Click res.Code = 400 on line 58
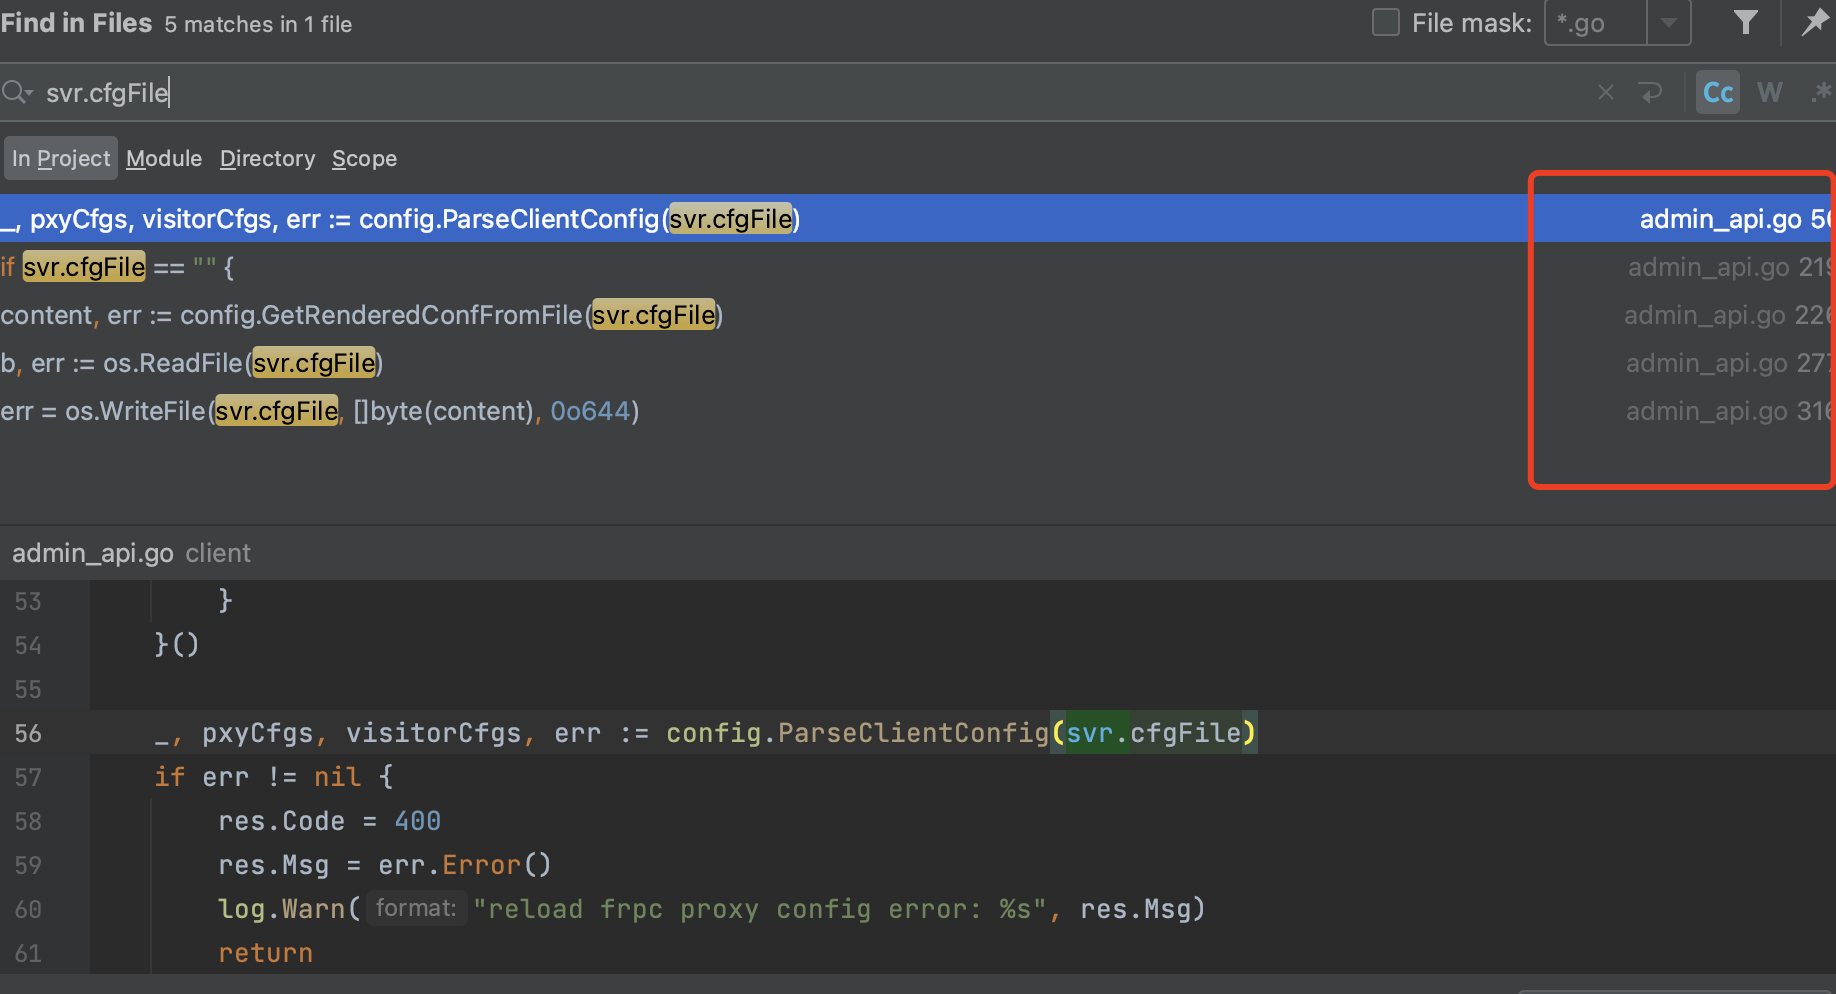Screen dimensions: 1836x994 (329, 821)
